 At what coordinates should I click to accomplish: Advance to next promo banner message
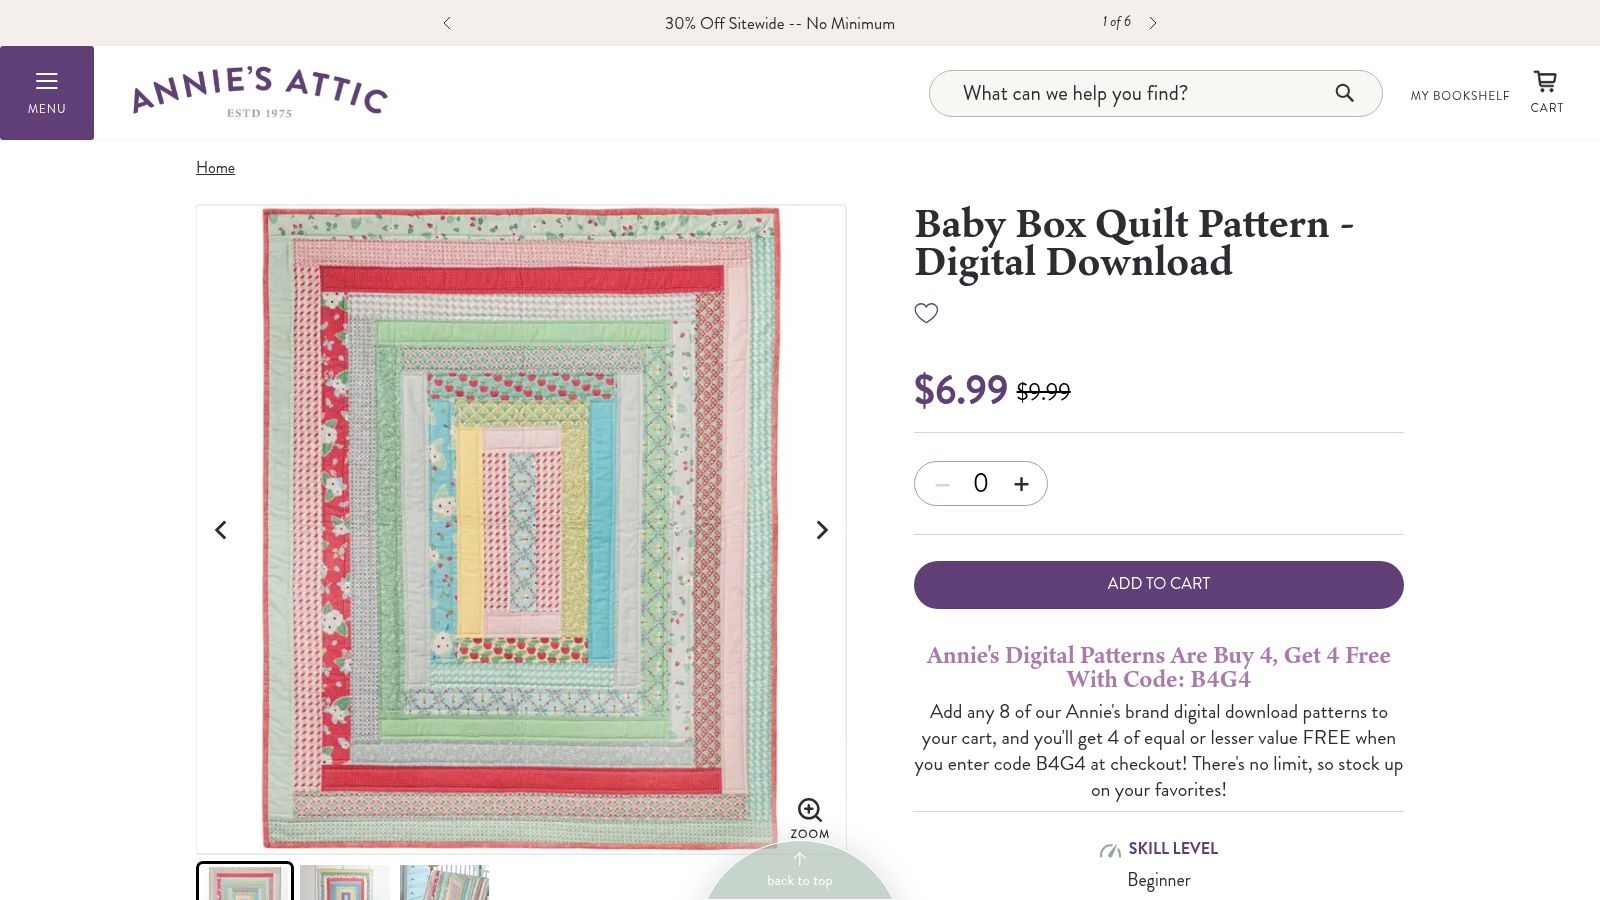point(1152,23)
